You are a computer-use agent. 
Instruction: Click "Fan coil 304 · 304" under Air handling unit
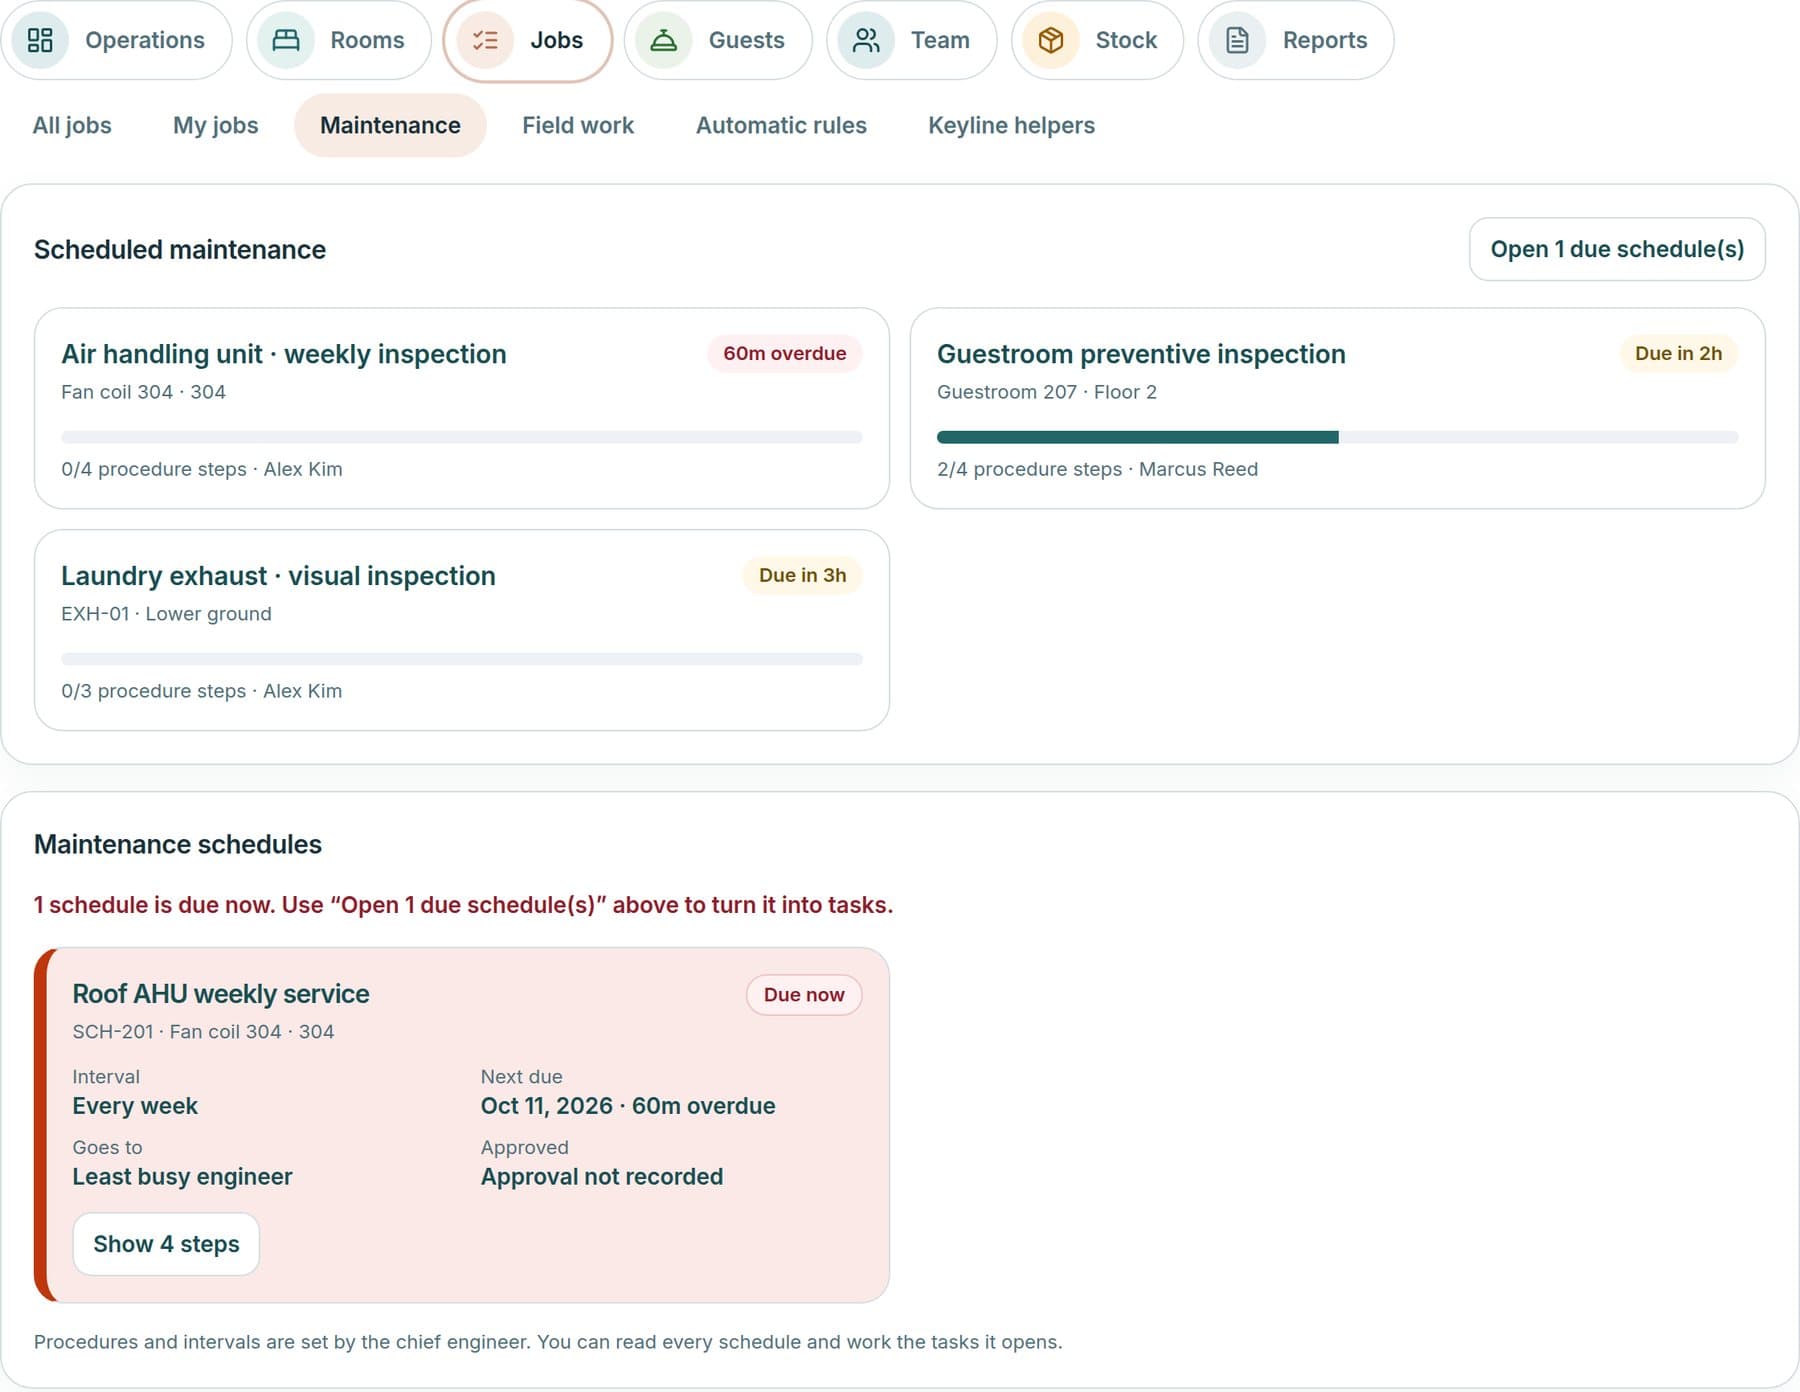[143, 392]
